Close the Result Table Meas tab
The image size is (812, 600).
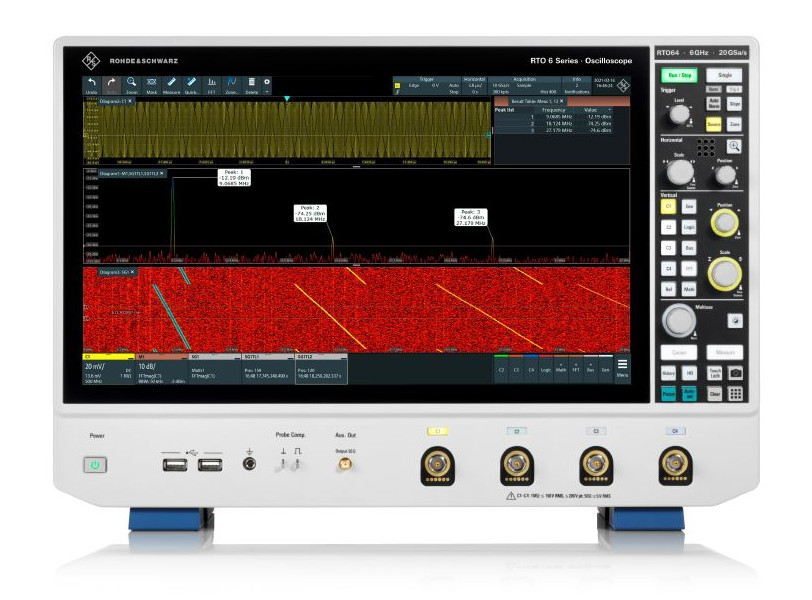561,101
